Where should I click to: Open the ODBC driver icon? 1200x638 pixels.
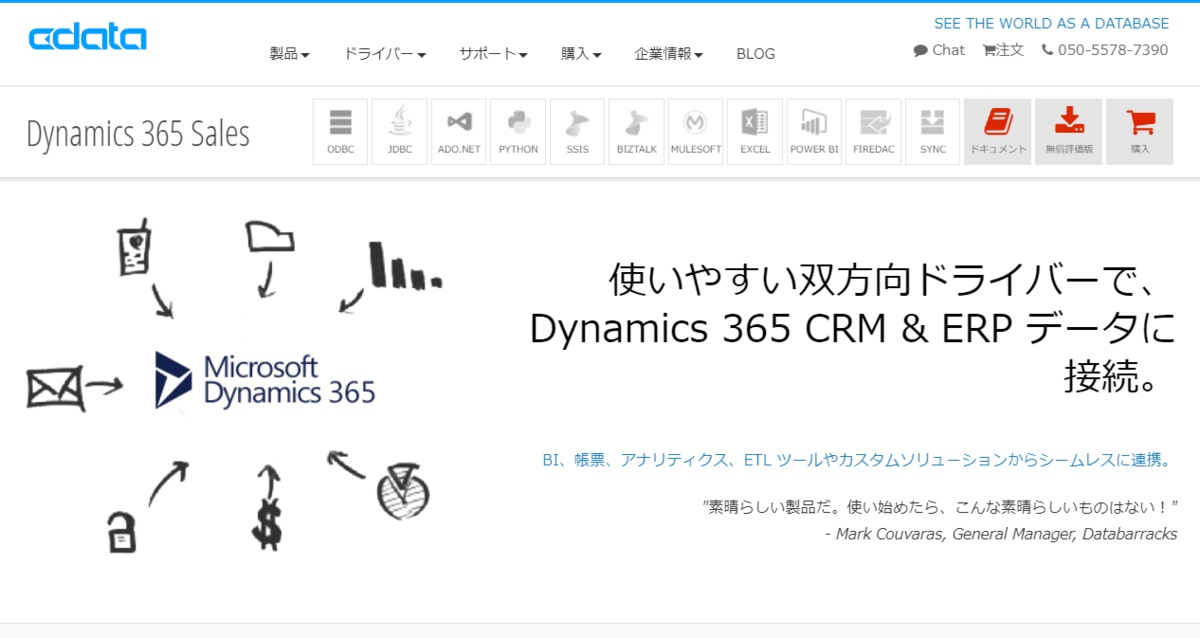[x=340, y=131]
